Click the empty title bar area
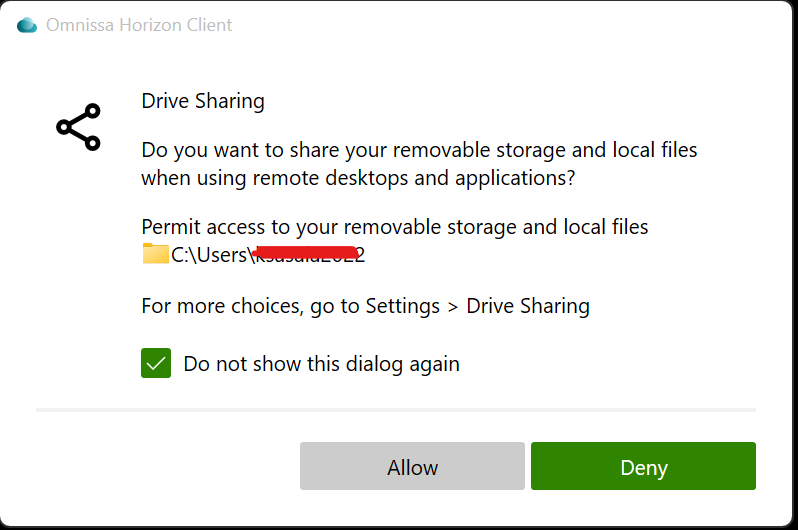 [500, 25]
